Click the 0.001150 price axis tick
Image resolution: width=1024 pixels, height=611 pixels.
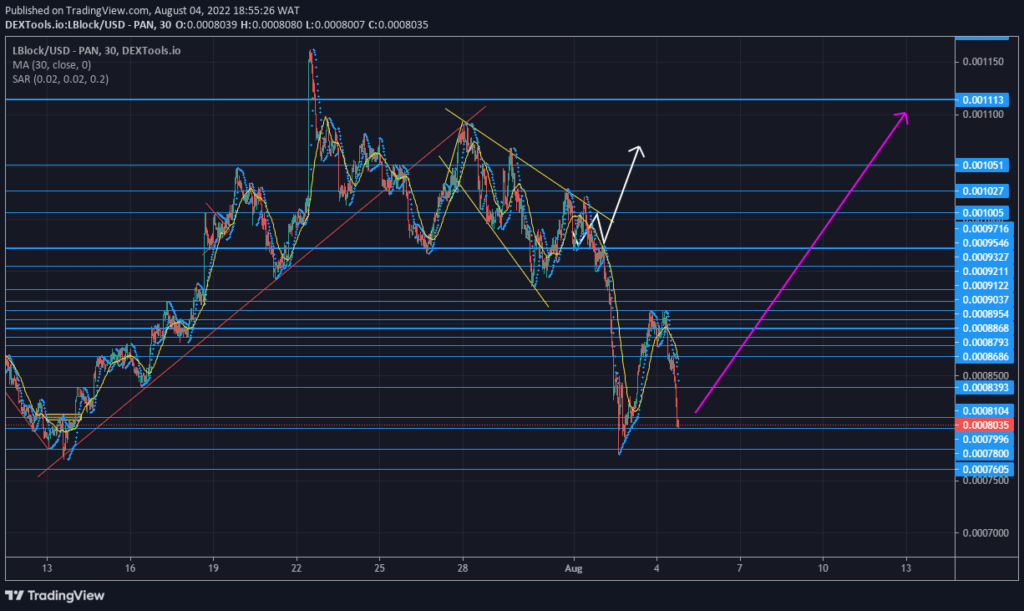click(983, 62)
